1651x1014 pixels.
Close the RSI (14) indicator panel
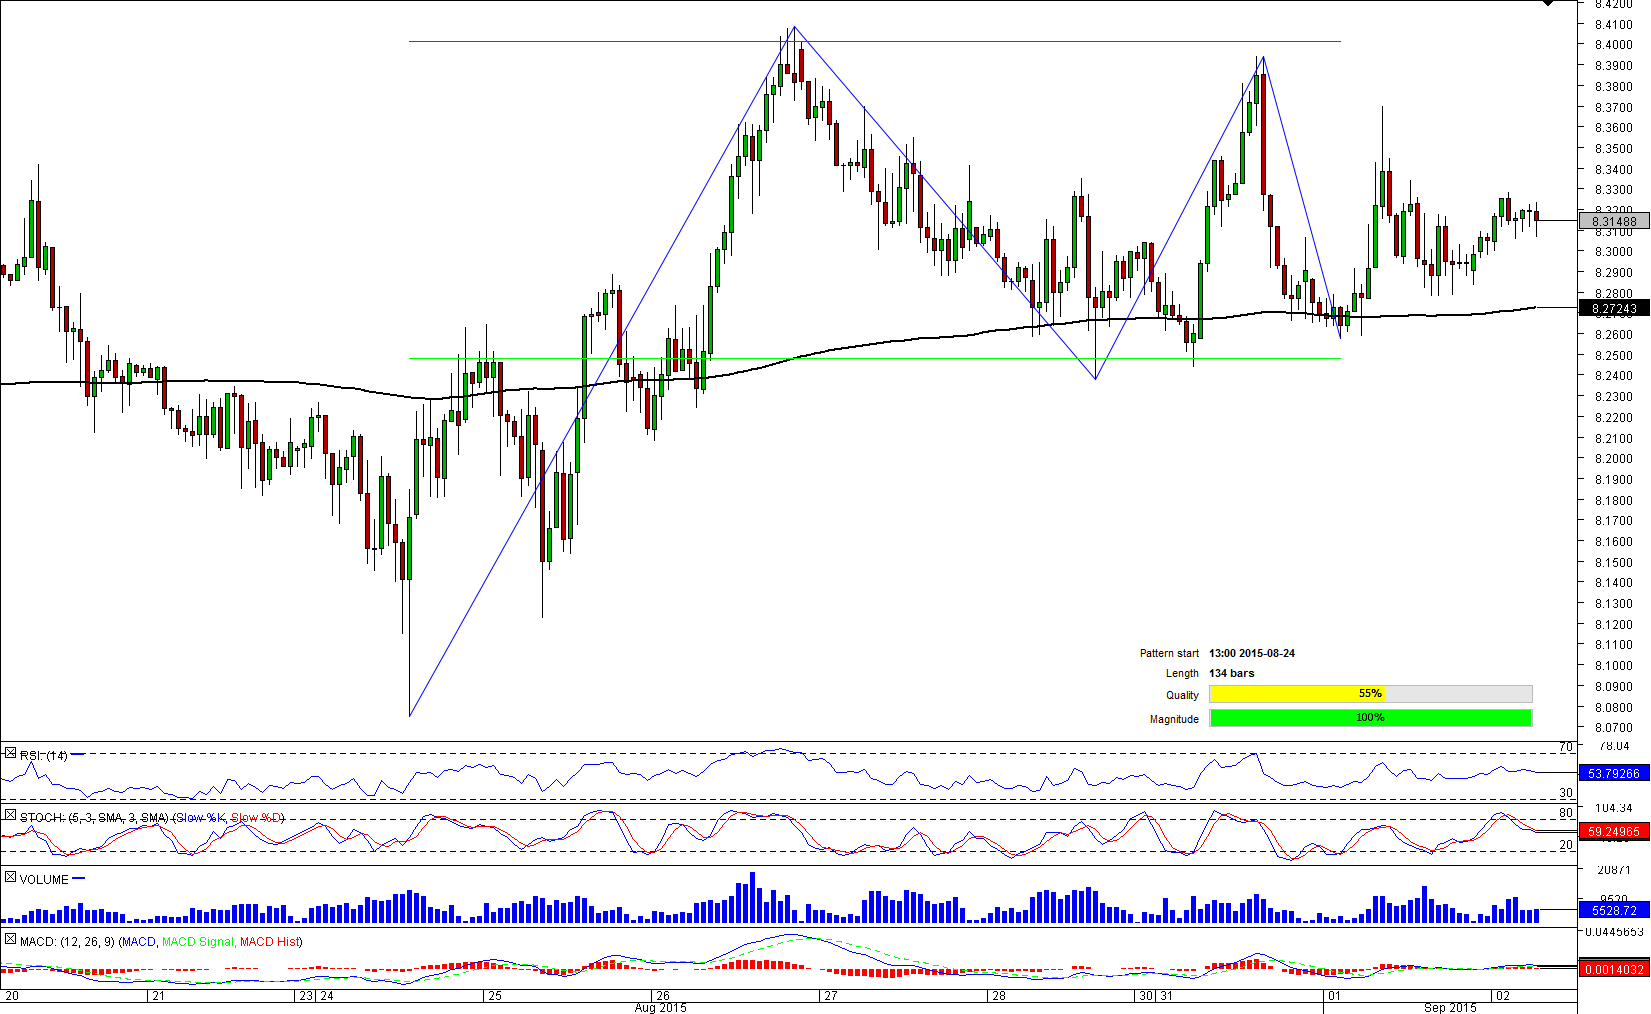pos(10,754)
